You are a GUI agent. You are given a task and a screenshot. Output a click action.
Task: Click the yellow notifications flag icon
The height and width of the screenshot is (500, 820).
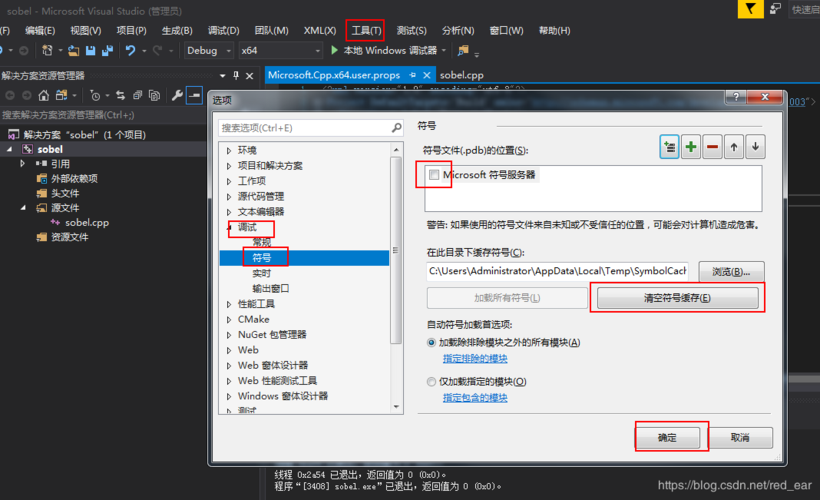tap(750, 9)
